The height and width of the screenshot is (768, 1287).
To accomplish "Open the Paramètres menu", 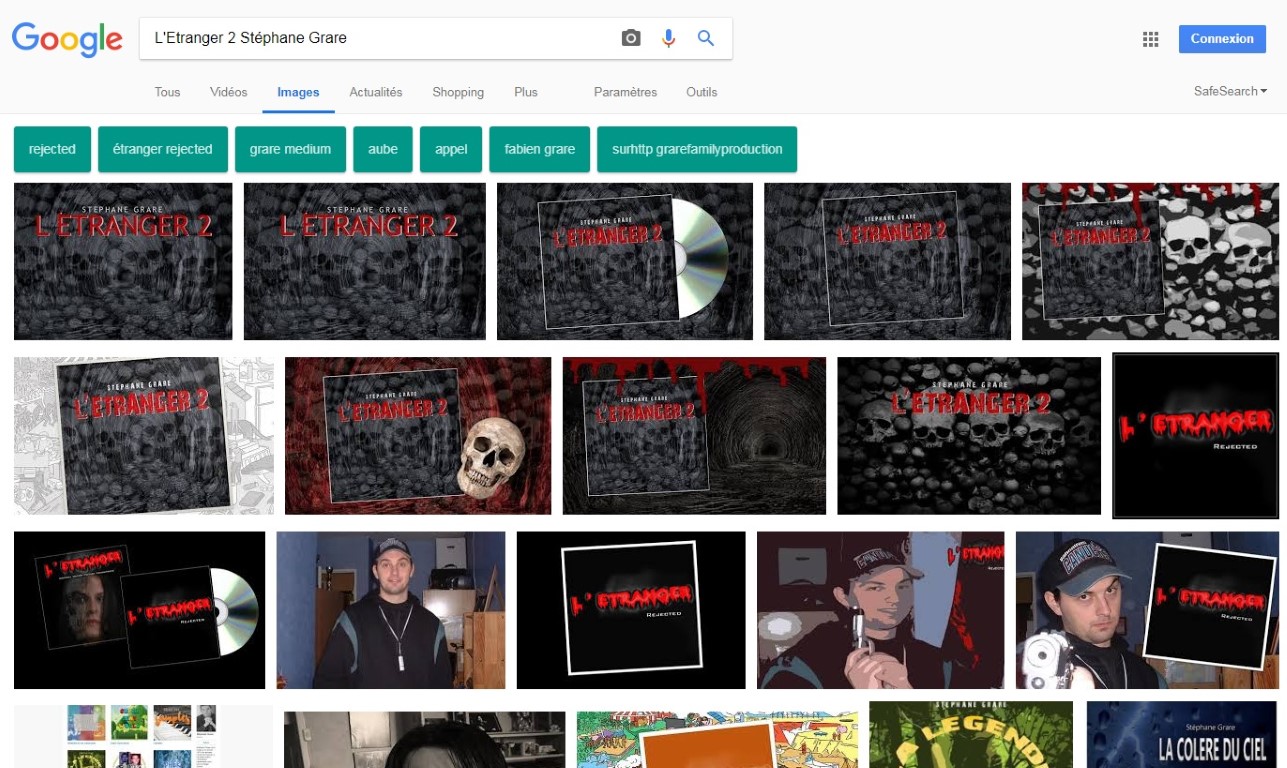I will [x=625, y=92].
